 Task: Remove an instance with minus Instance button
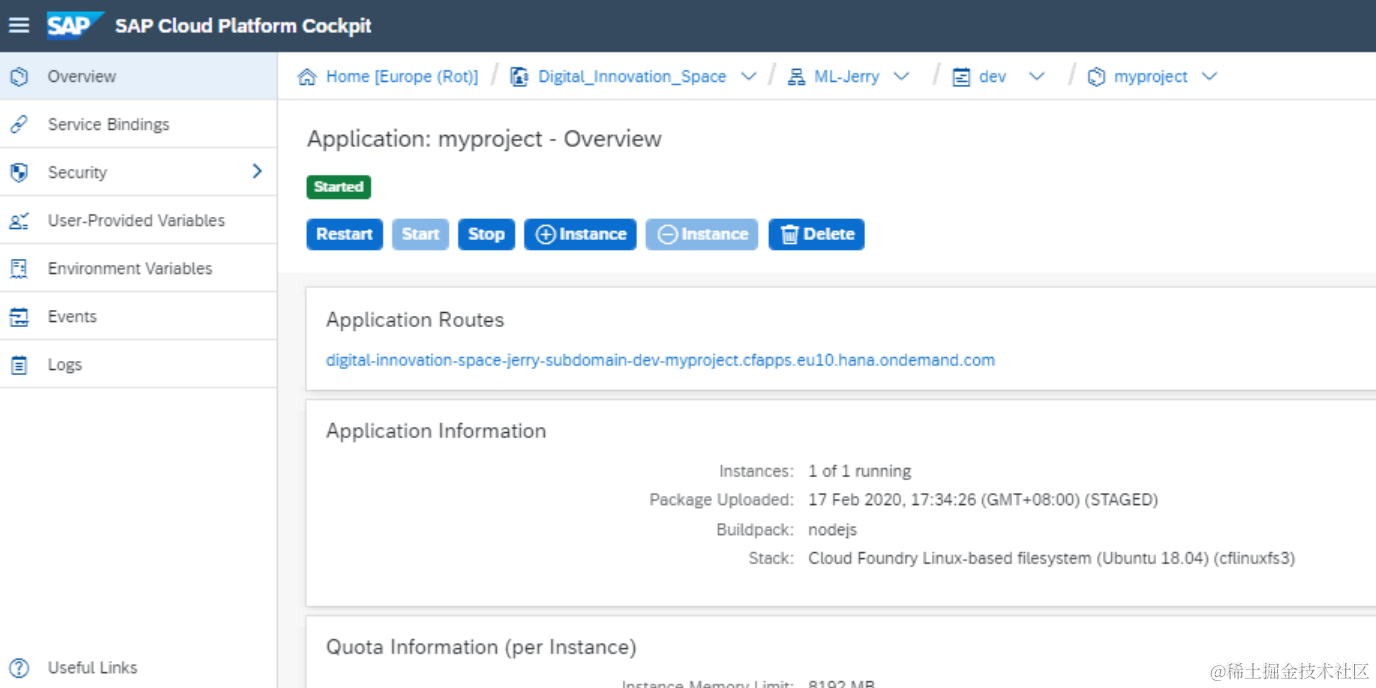pos(702,234)
